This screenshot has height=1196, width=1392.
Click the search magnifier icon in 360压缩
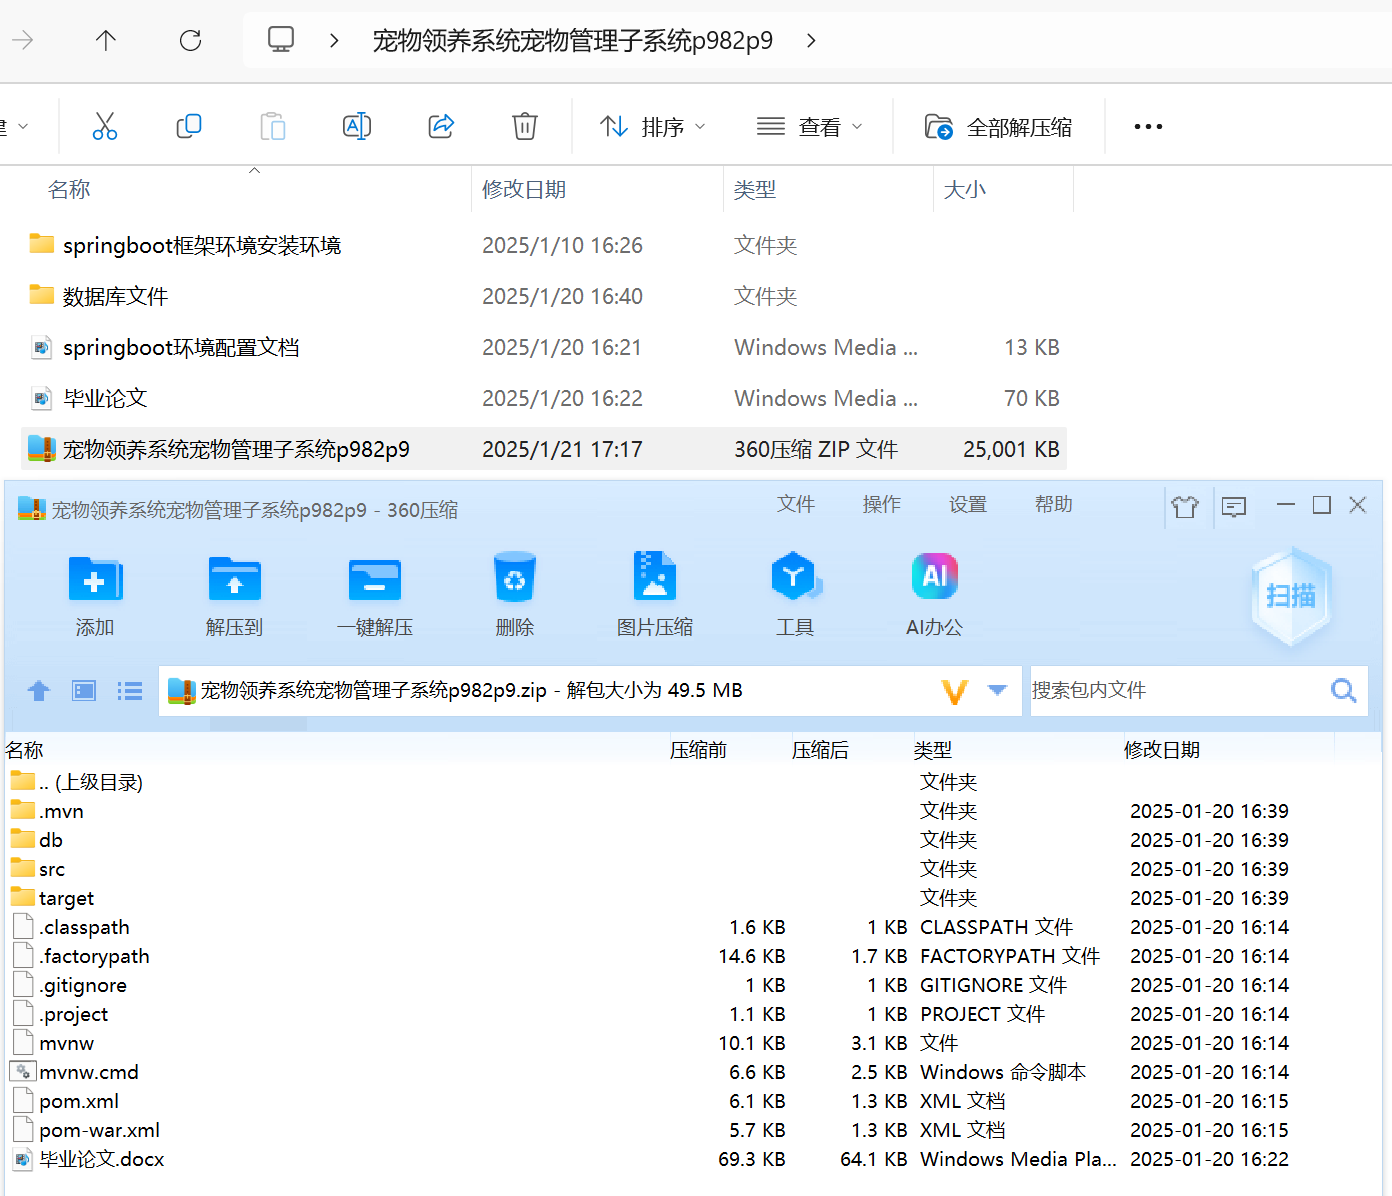(x=1344, y=690)
